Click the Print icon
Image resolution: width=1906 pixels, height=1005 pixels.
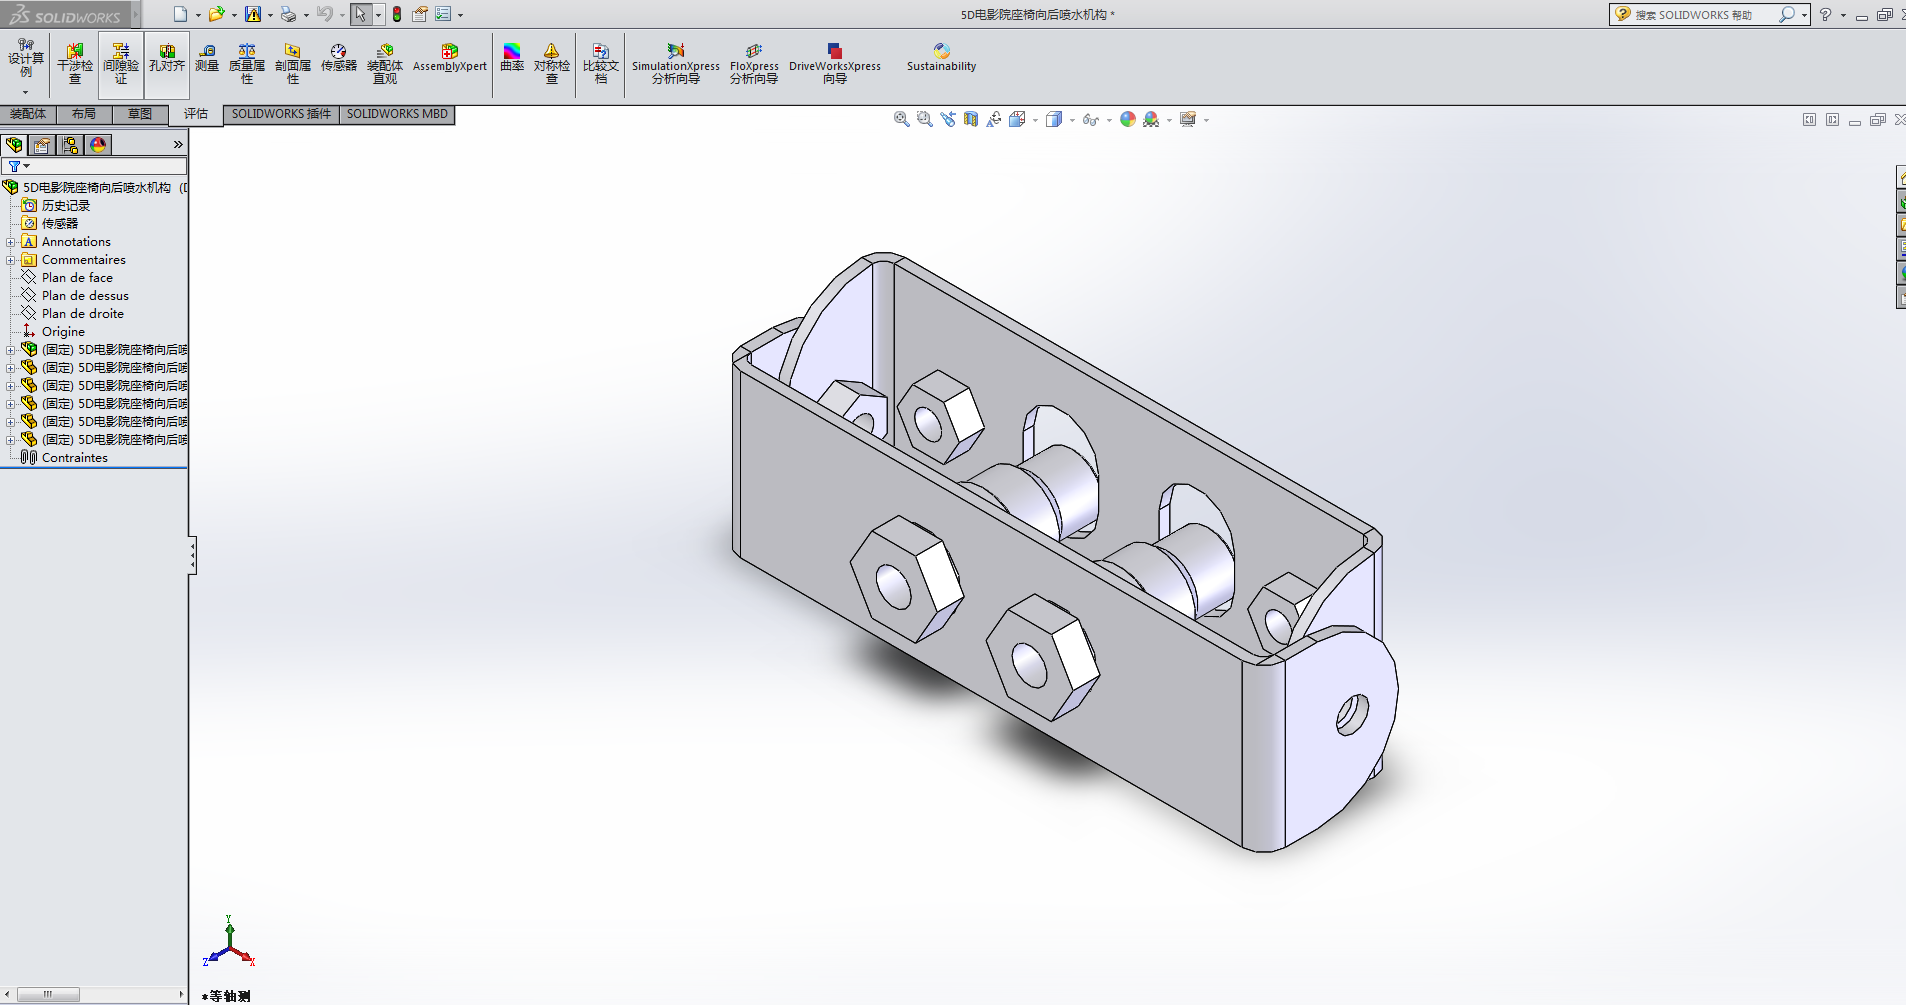pyautogui.click(x=288, y=14)
